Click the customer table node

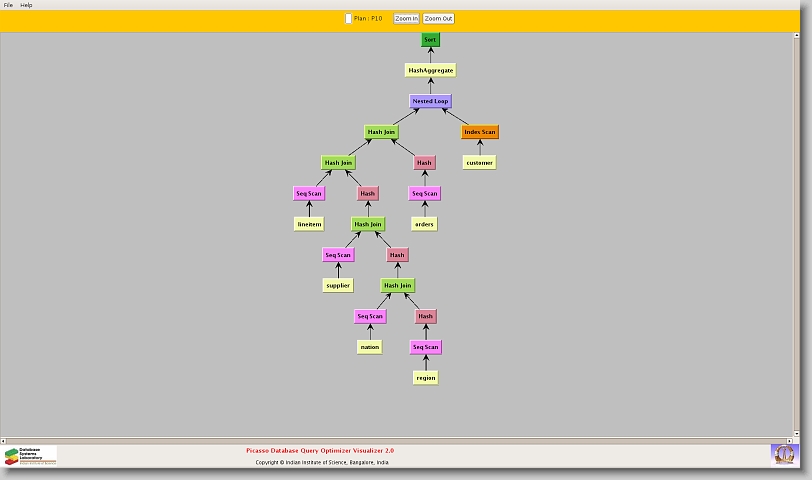pyautogui.click(x=479, y=163)
